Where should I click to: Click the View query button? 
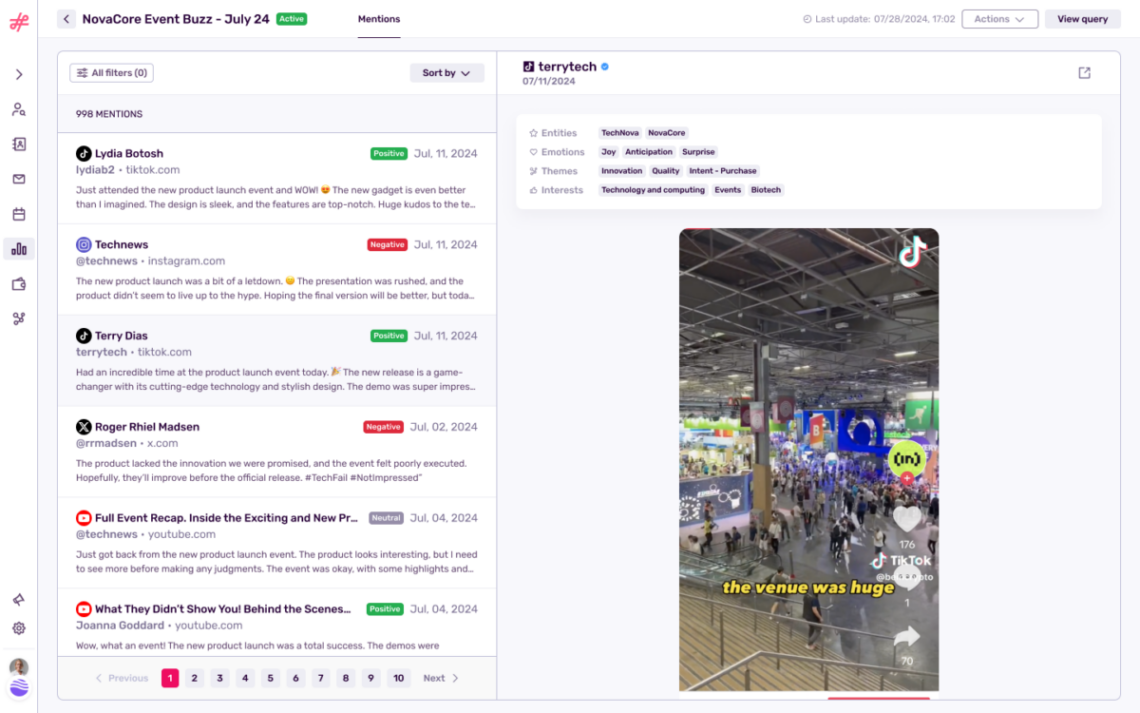1082,18
